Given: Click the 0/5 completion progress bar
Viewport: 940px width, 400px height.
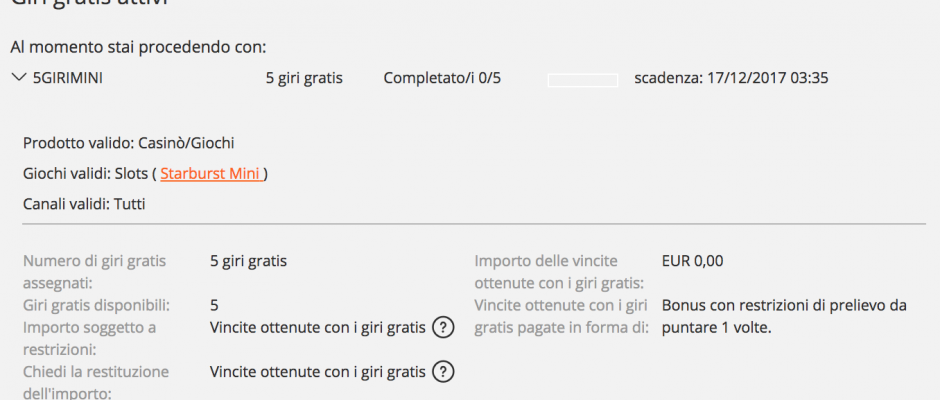Looking at the screenshot, I should pos(582,79).
